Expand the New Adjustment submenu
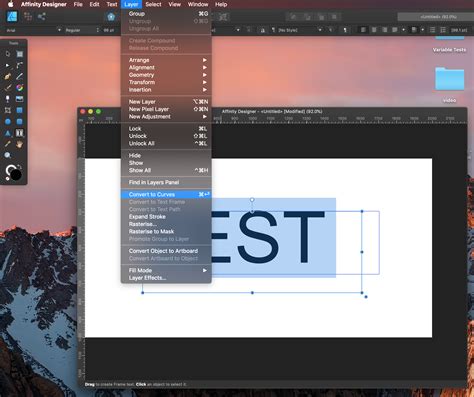 pos(167,117)
